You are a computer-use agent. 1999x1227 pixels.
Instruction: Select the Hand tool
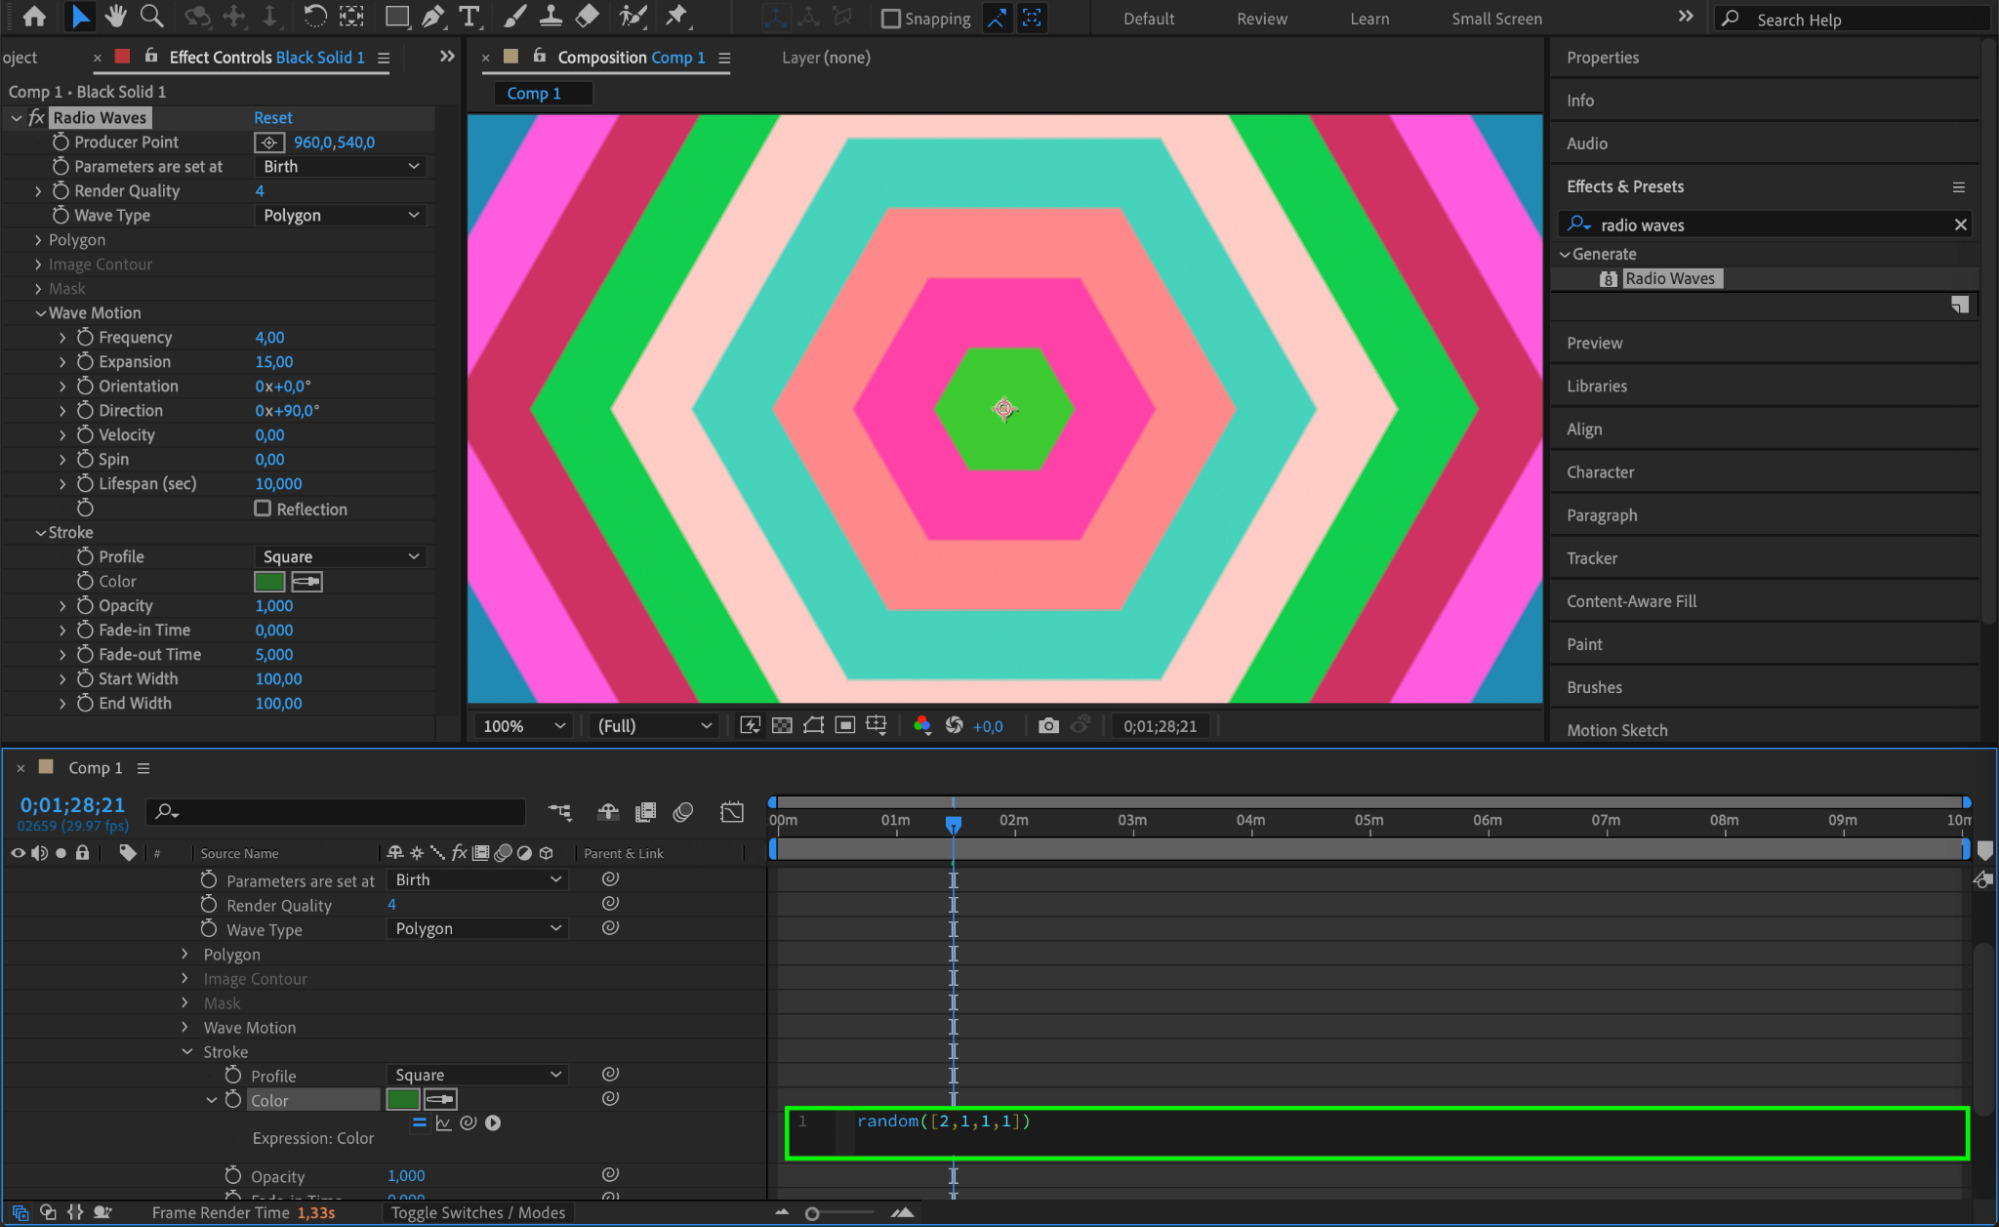[x=116, y=16]
